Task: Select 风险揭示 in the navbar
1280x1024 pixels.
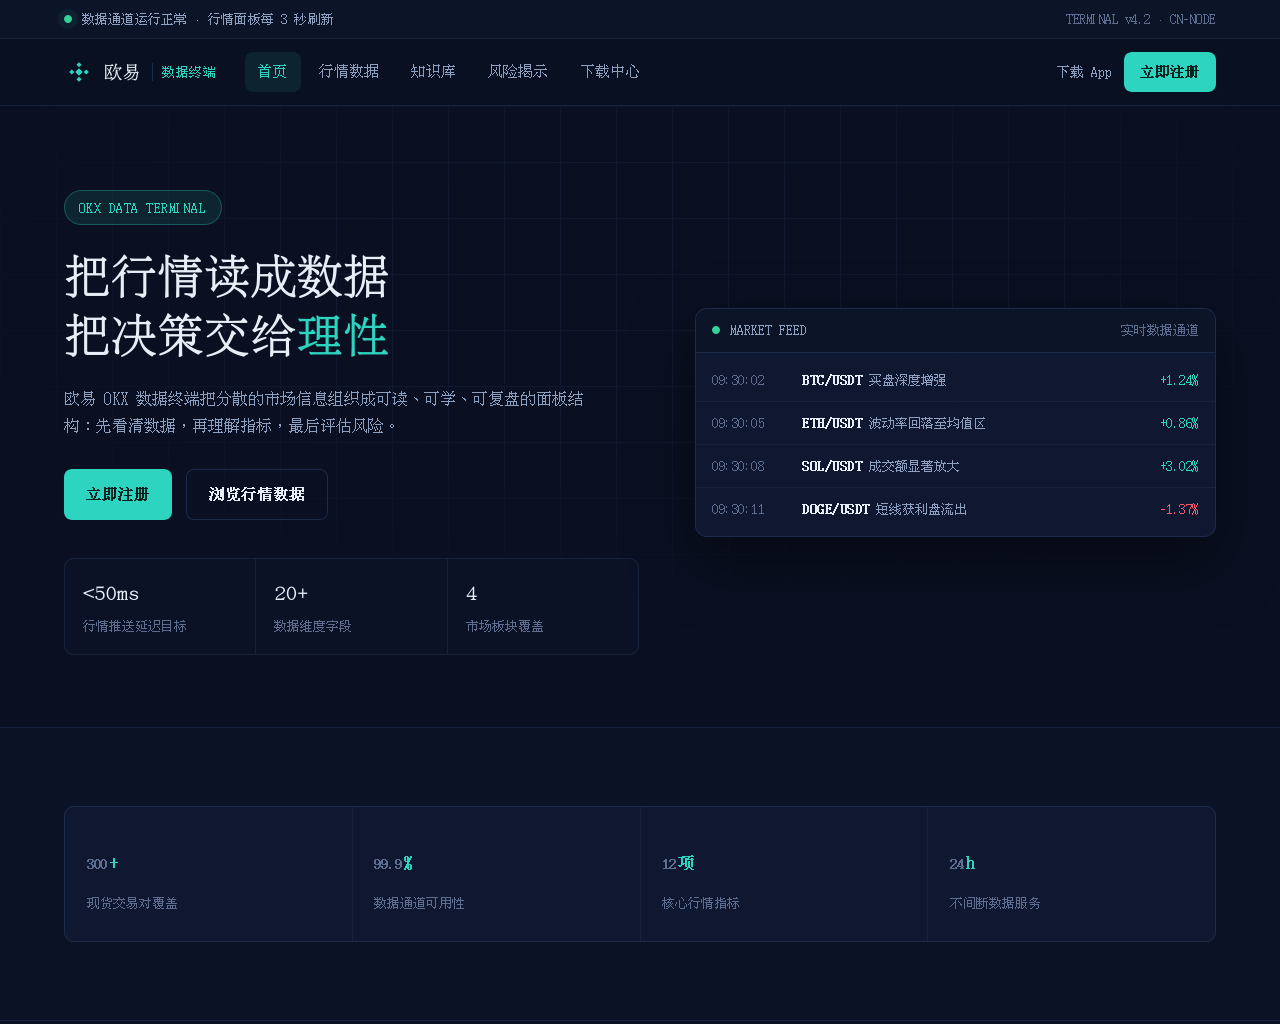Action: tap(518, 72)
